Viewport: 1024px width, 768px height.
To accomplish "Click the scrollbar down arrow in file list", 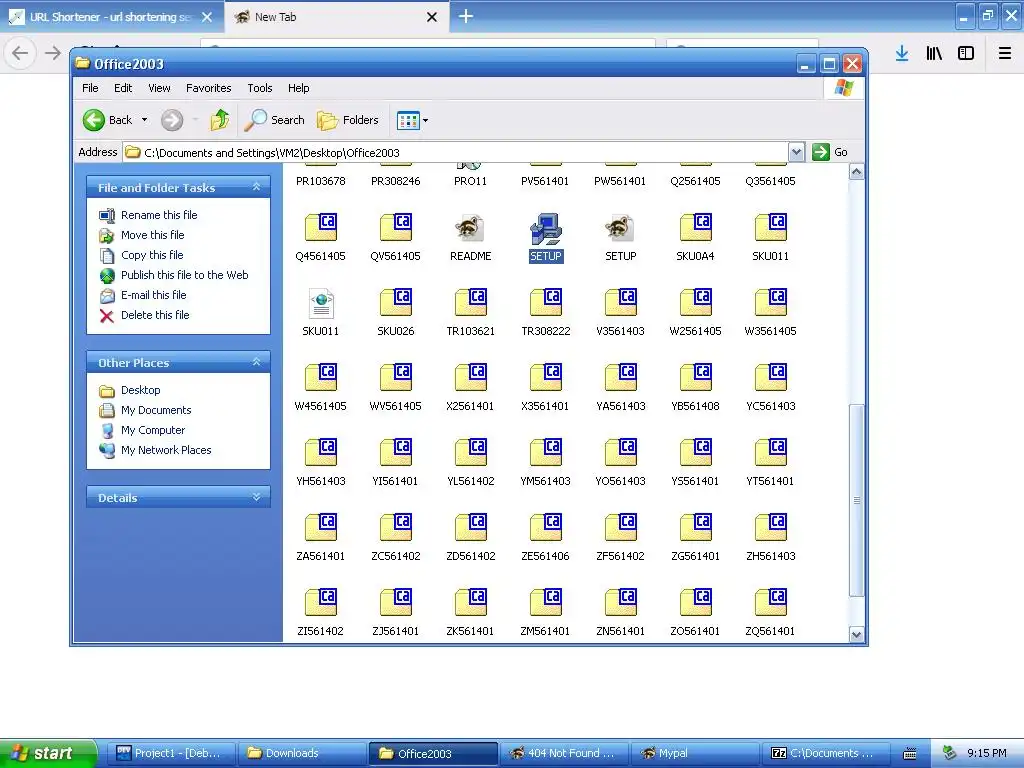I will [856, 634].
